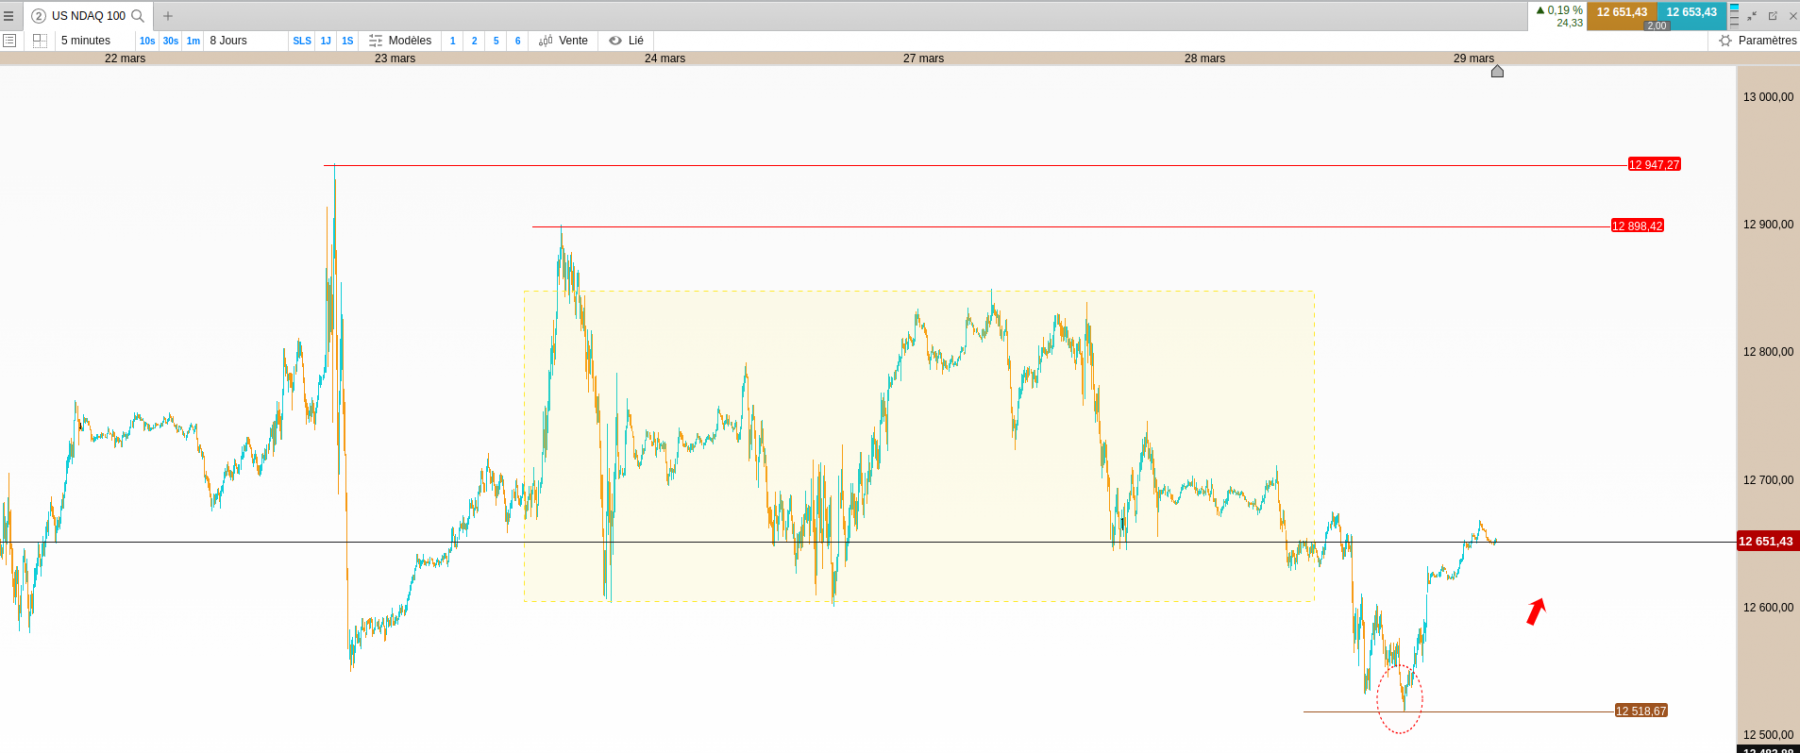
Task: Open the hamburger menu at top left
Action: pyautogui.click(x=9, y=16)
